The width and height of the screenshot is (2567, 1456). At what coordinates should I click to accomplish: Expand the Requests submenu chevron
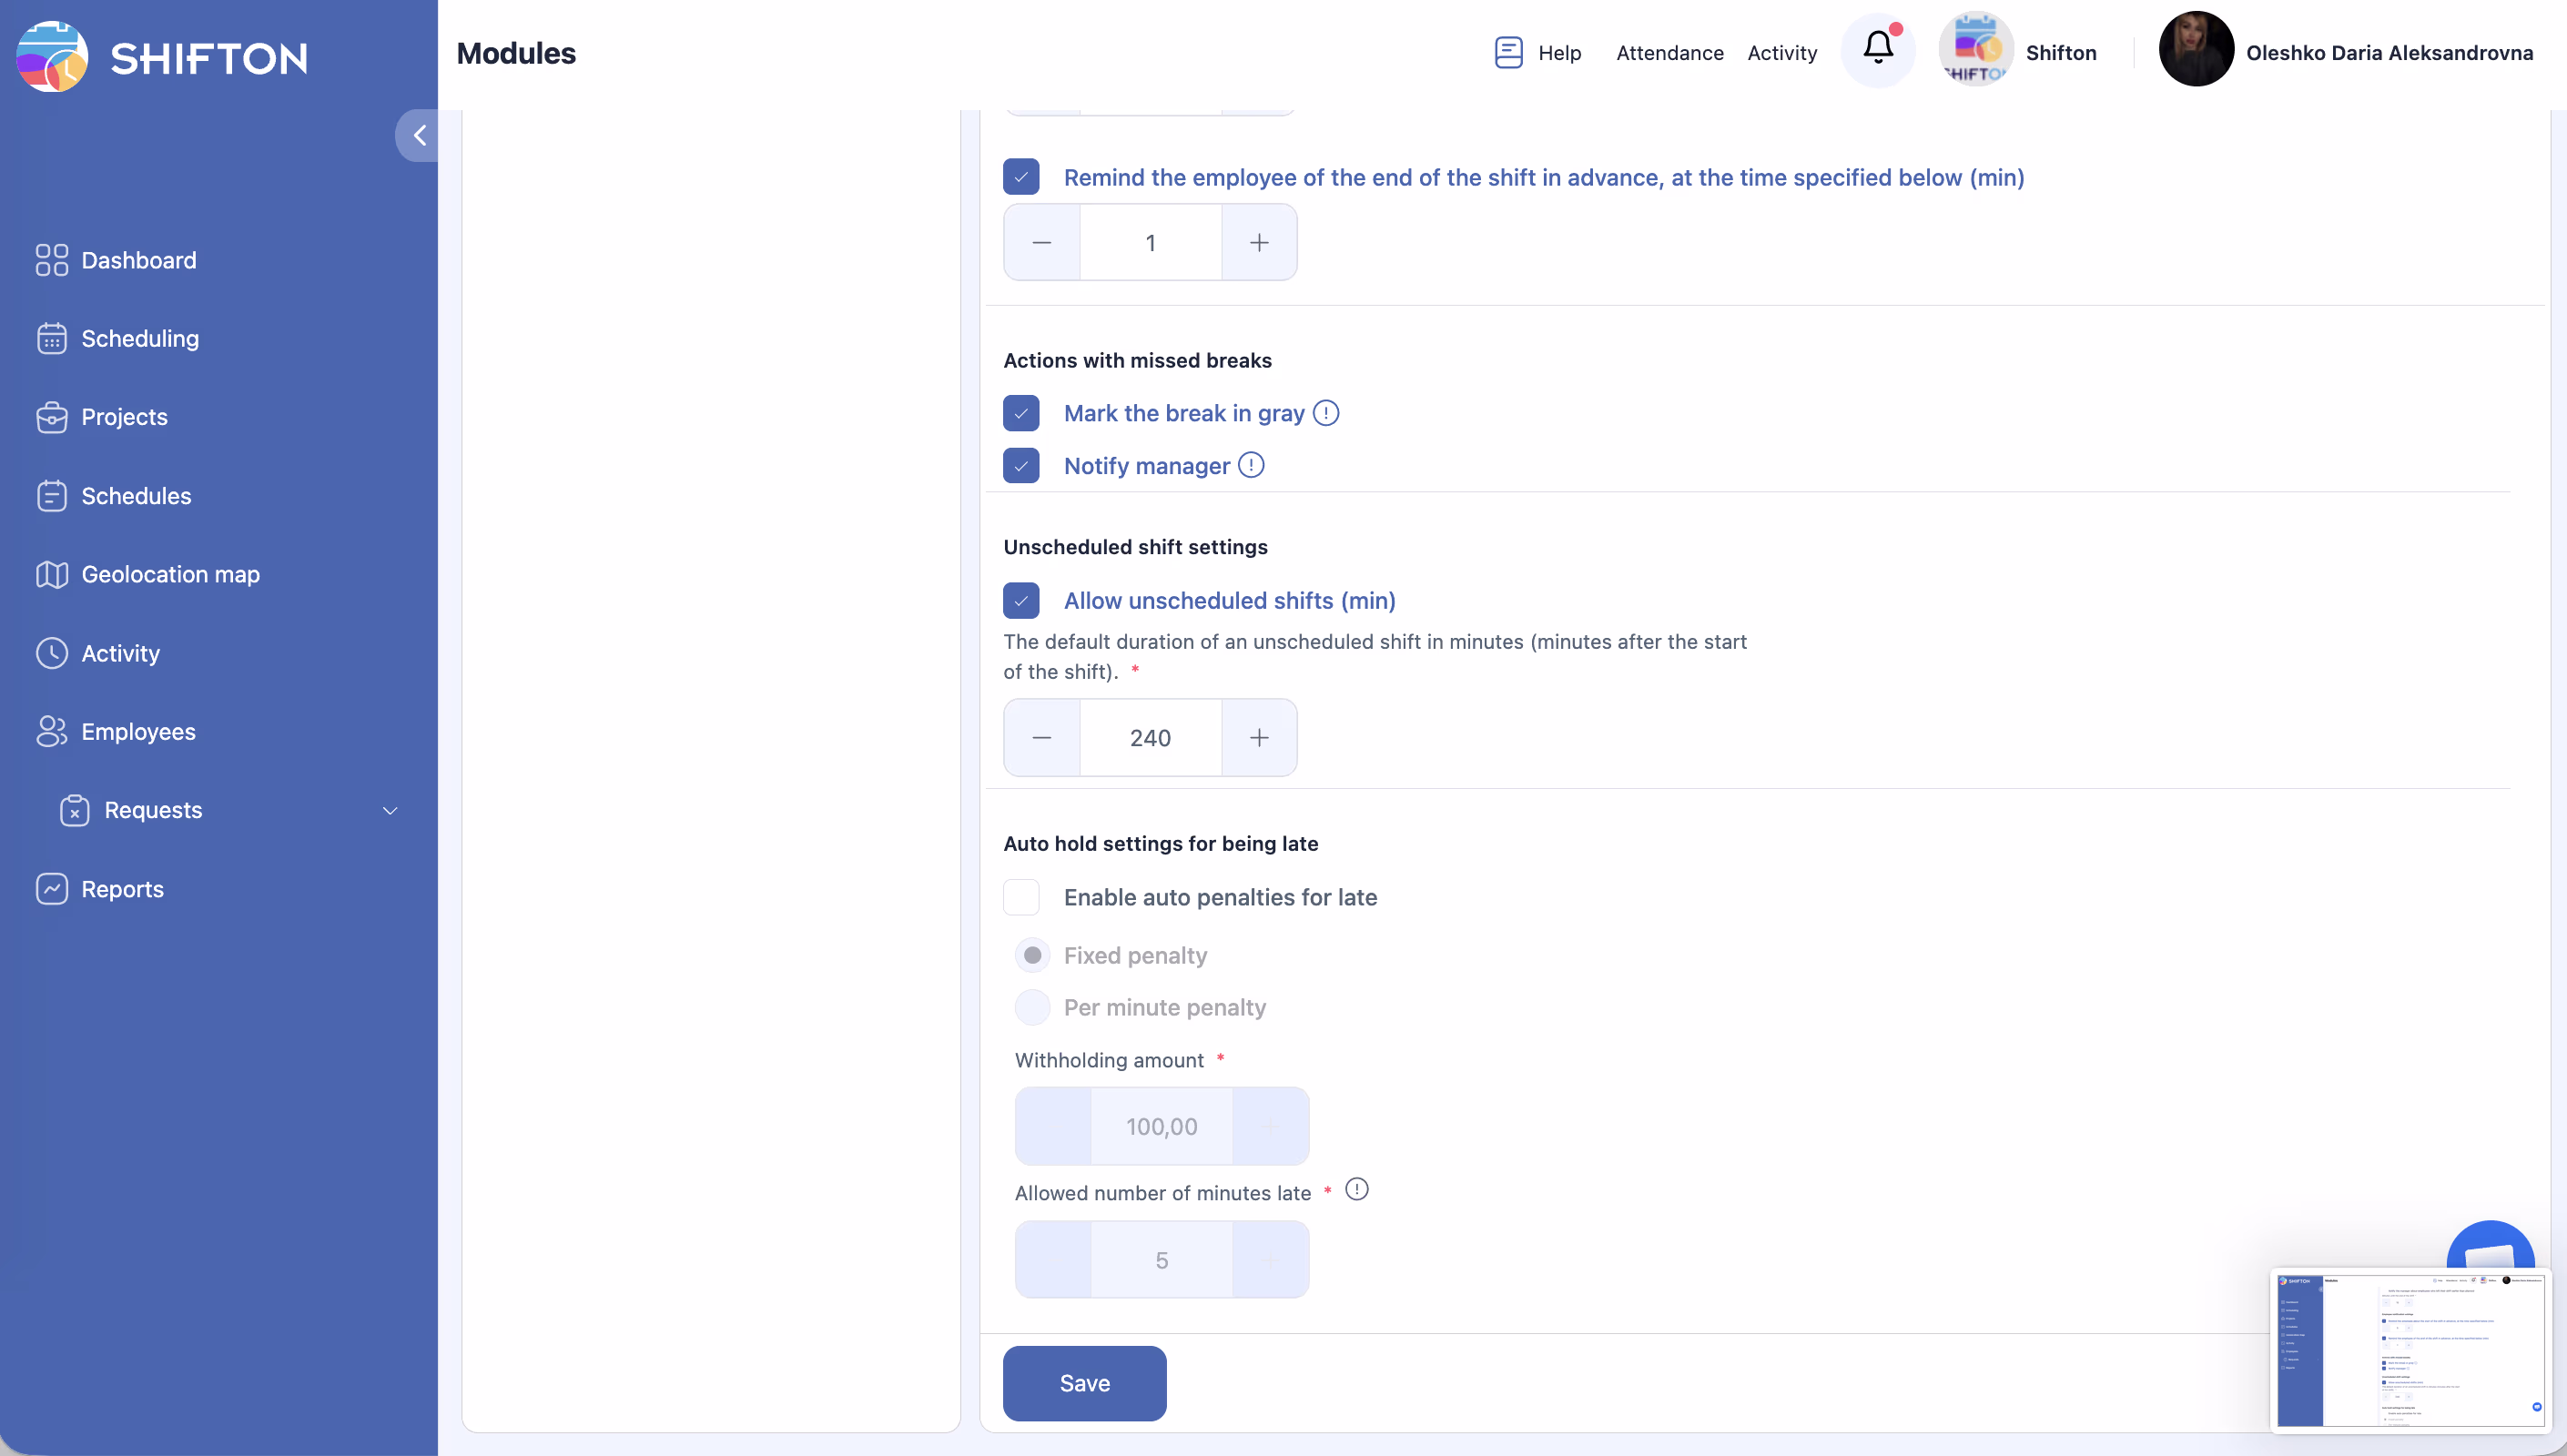(x=390, y=810)
